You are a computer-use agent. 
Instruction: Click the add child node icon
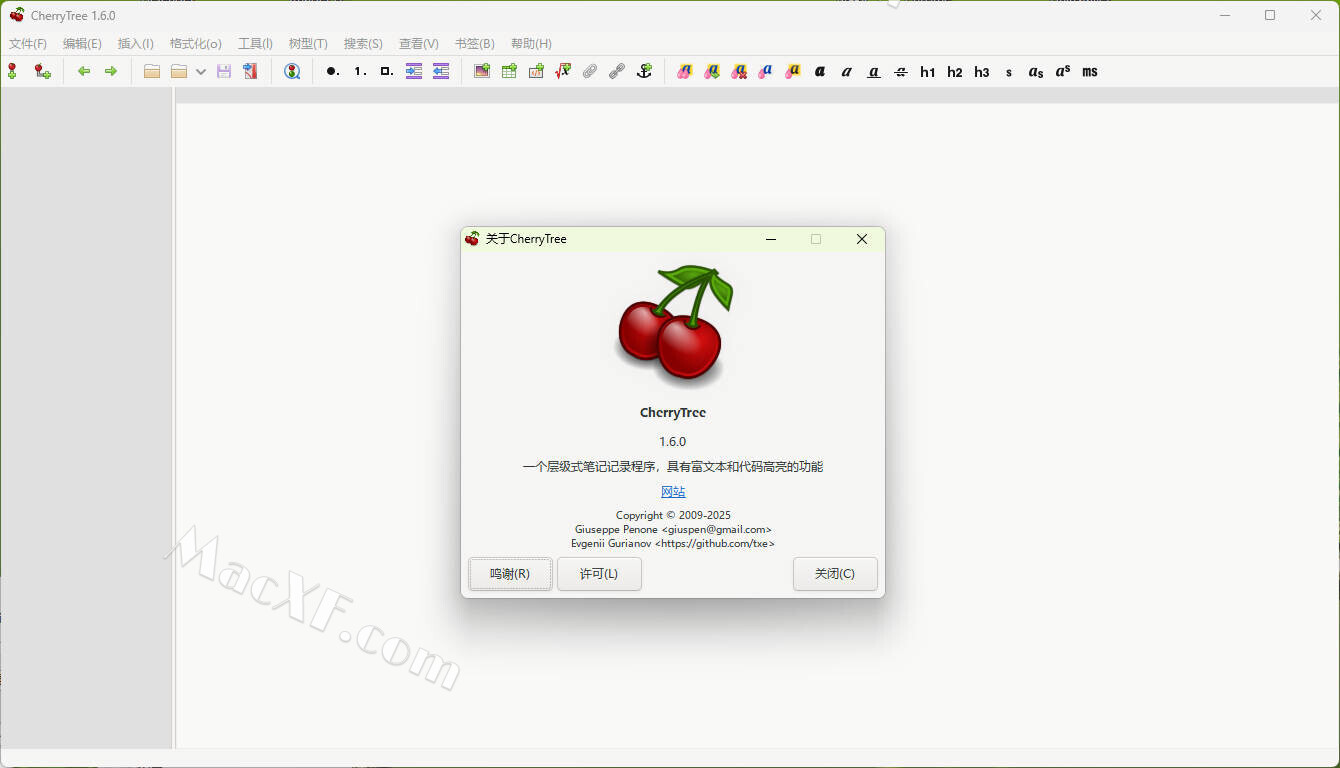coord(42,71)
